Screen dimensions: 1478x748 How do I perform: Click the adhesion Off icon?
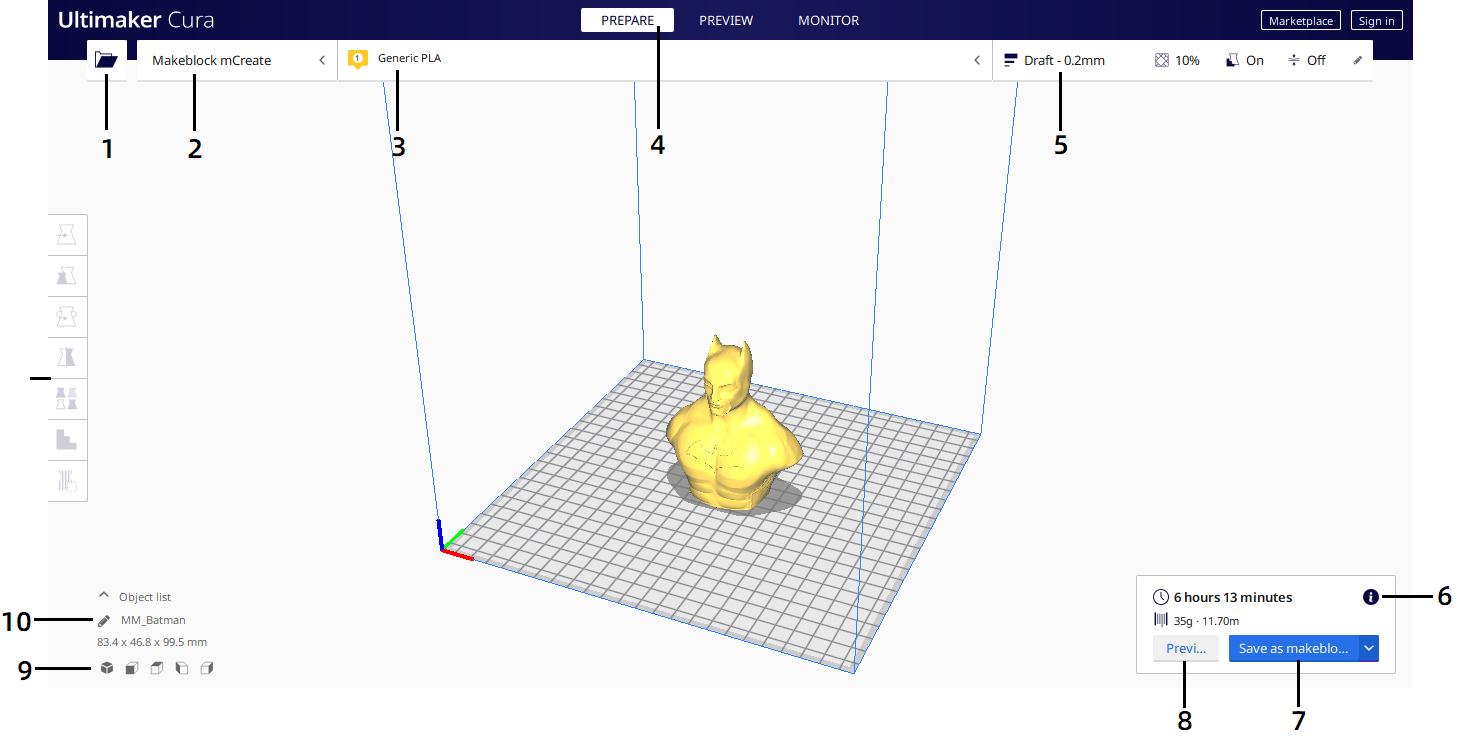[x=1293, y=60]
